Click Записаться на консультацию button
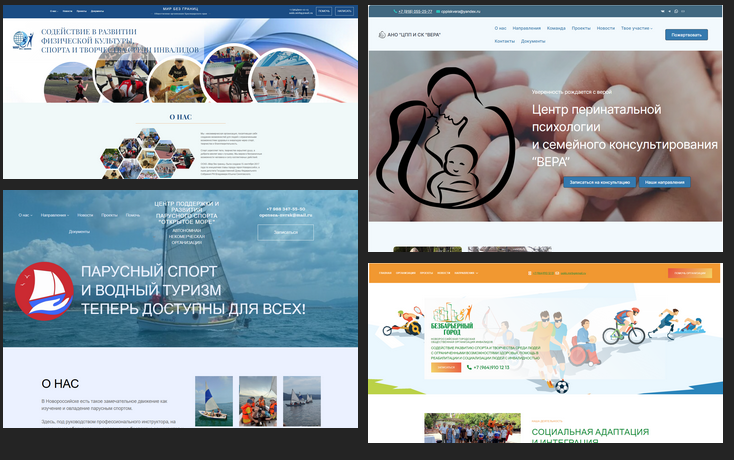734x460 pixels. [600, 182]
